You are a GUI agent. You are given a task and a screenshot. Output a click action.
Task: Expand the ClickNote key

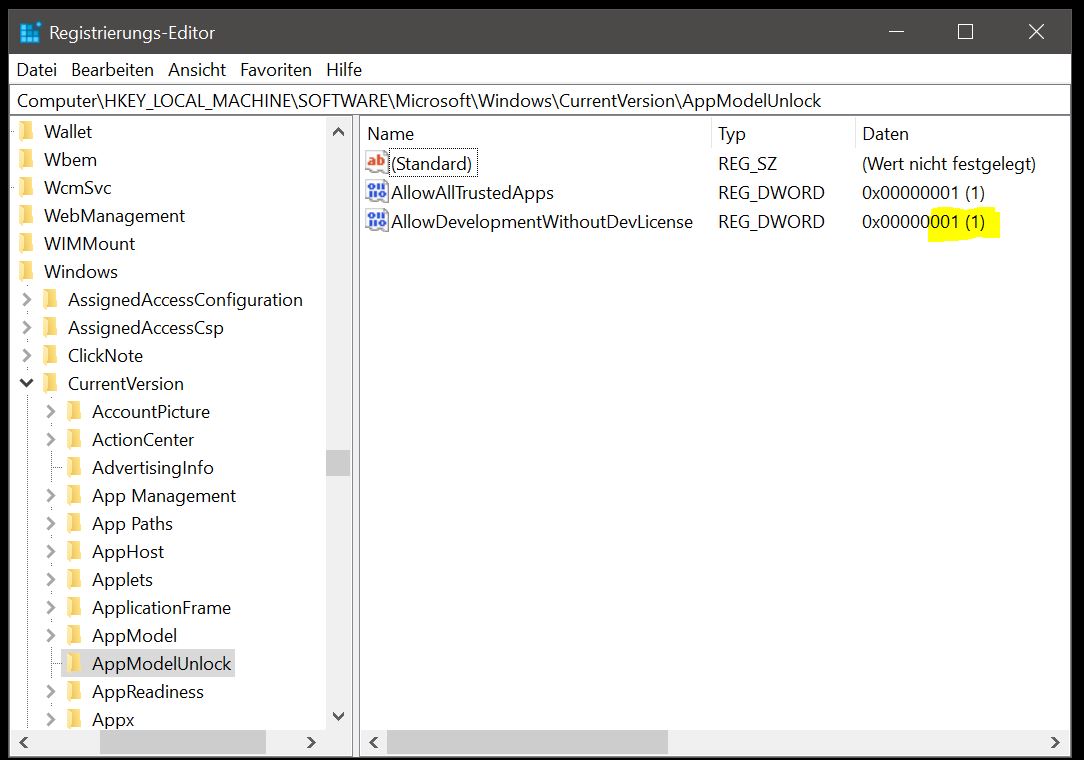click(x=26, y=355)
